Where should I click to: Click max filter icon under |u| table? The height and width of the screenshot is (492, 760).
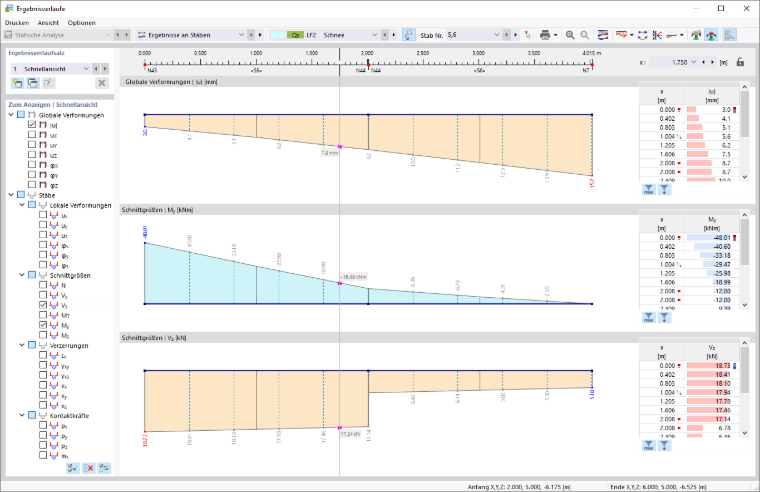coord(649,190)
